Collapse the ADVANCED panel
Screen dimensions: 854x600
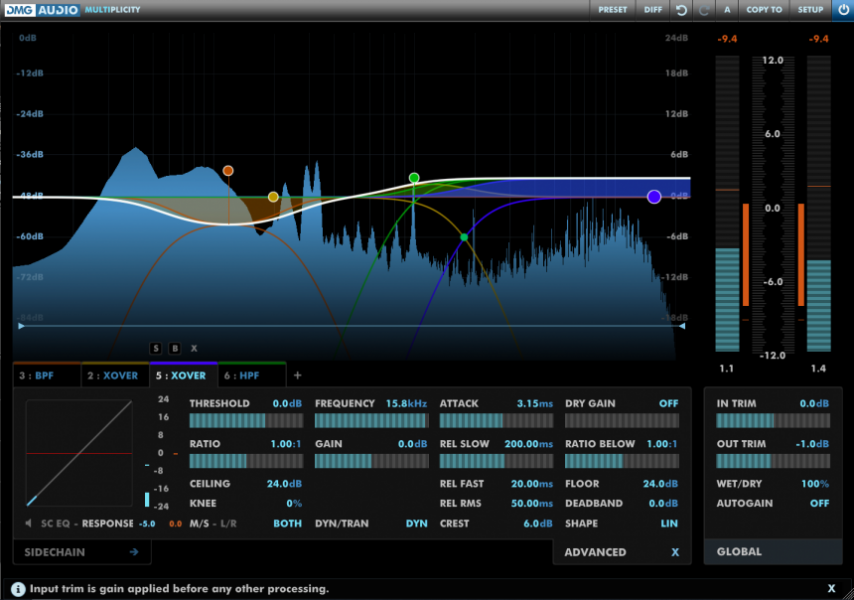point(675,551)
